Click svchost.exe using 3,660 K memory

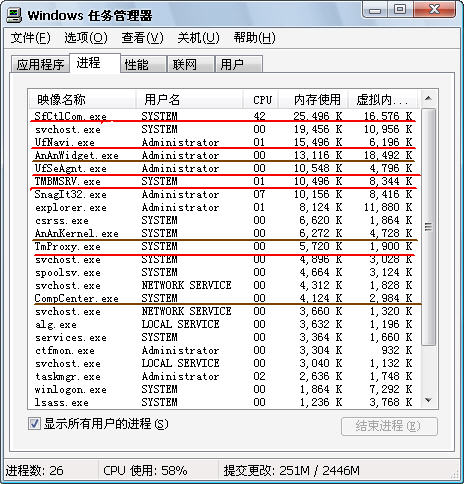tap(224, 311)
